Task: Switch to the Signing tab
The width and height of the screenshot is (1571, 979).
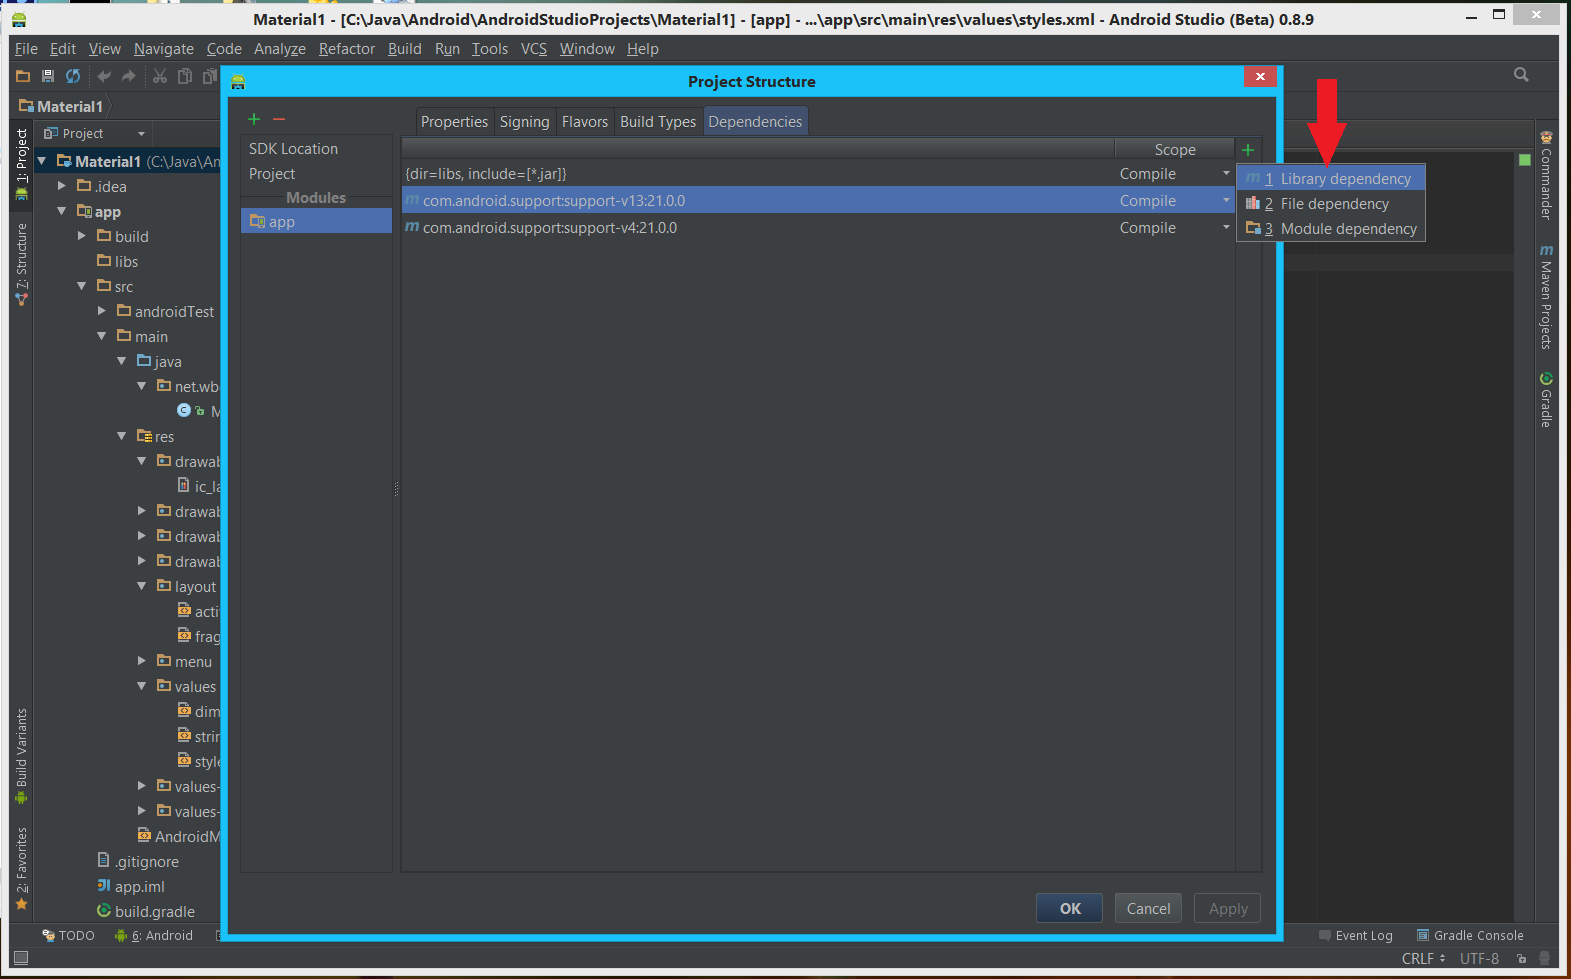Action: pyautogui.click(x=525, y=122)
